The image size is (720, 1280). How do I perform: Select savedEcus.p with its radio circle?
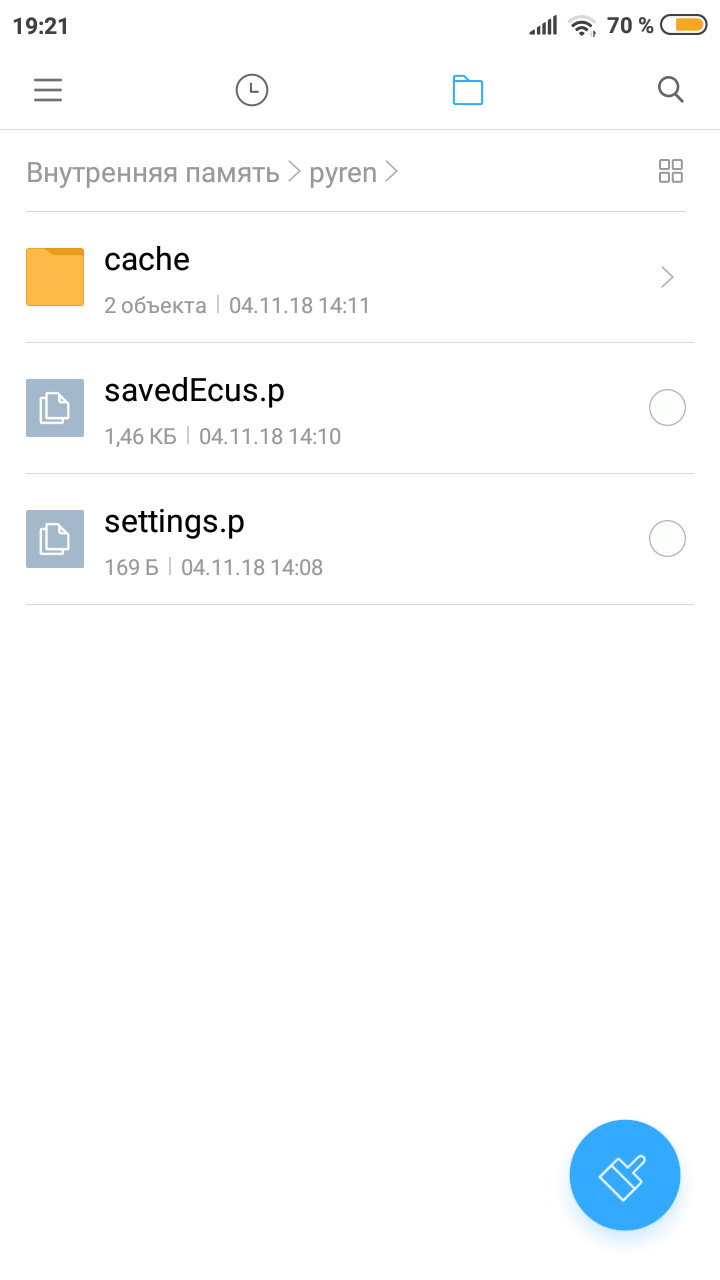(667, 408)
